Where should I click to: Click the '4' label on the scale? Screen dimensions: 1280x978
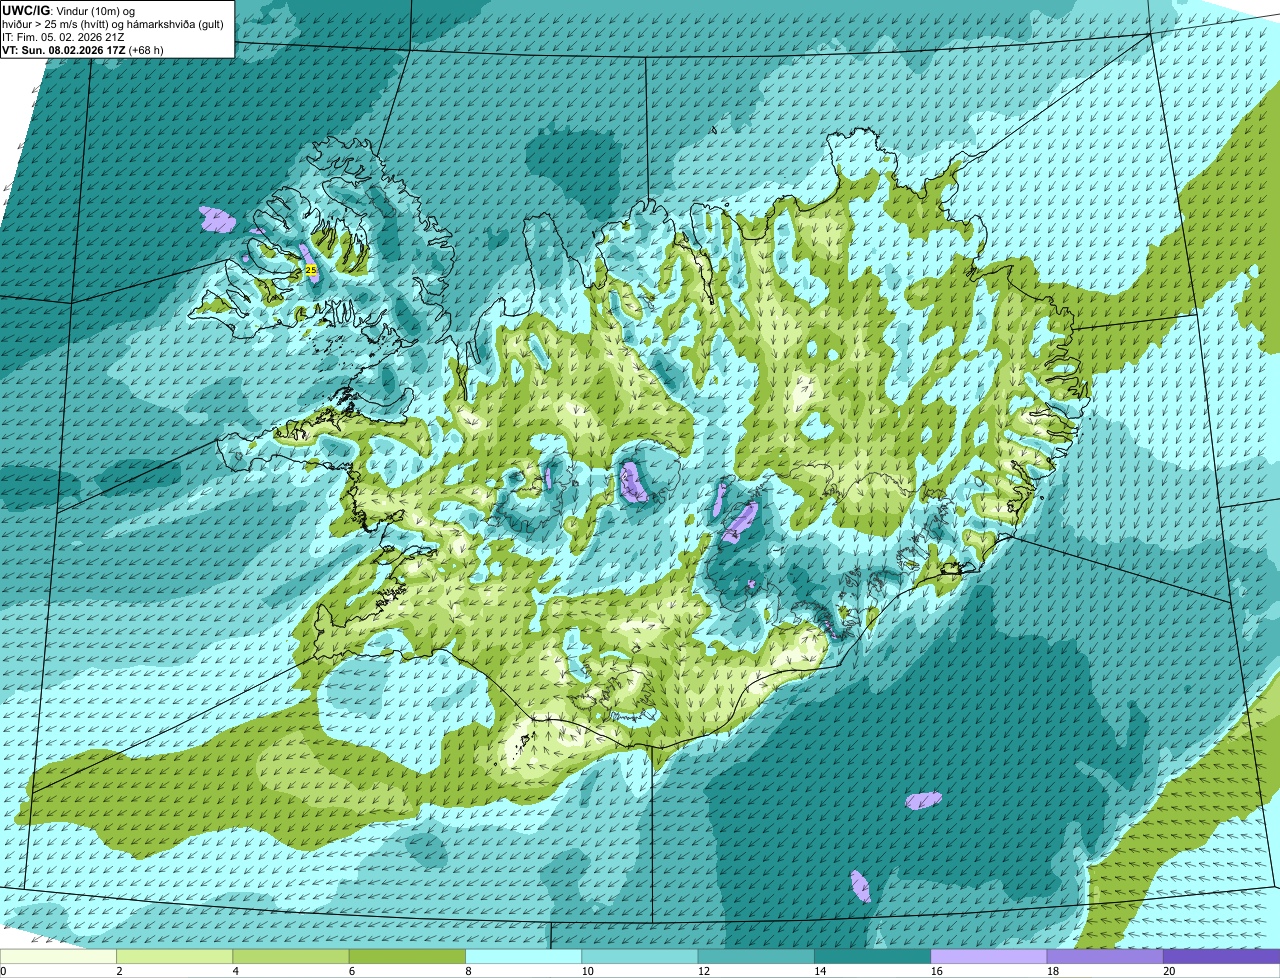click(x=235, y=971)
